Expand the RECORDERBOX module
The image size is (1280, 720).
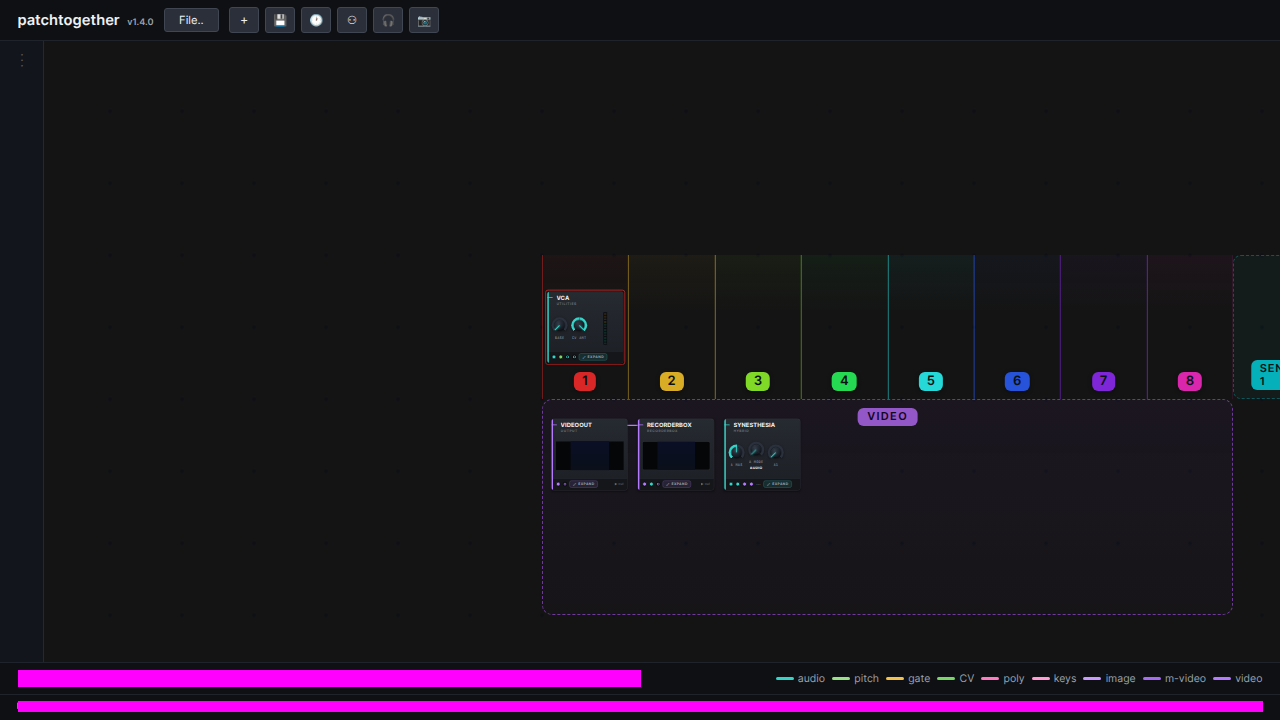[676, 484]
